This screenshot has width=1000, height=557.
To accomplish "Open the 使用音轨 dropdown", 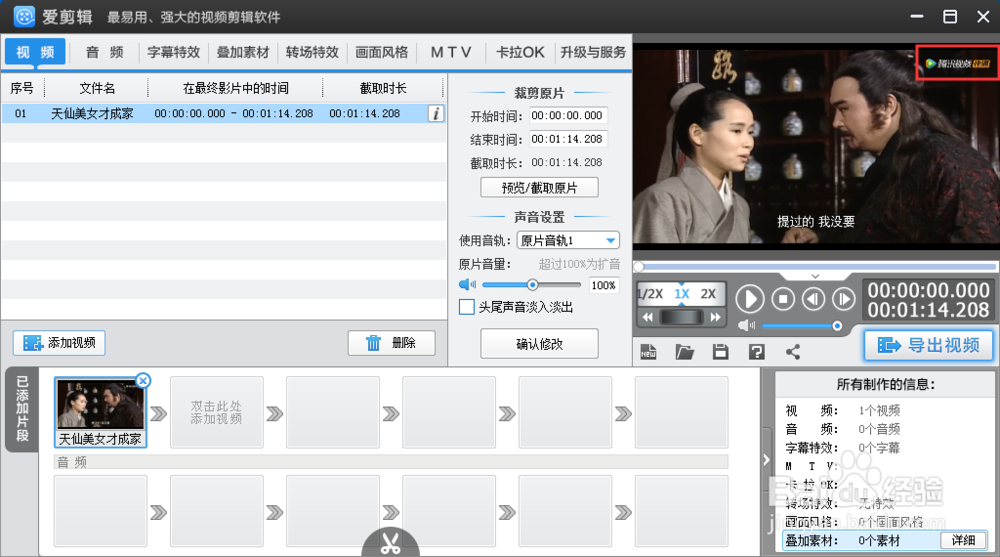I will point(568,241).
